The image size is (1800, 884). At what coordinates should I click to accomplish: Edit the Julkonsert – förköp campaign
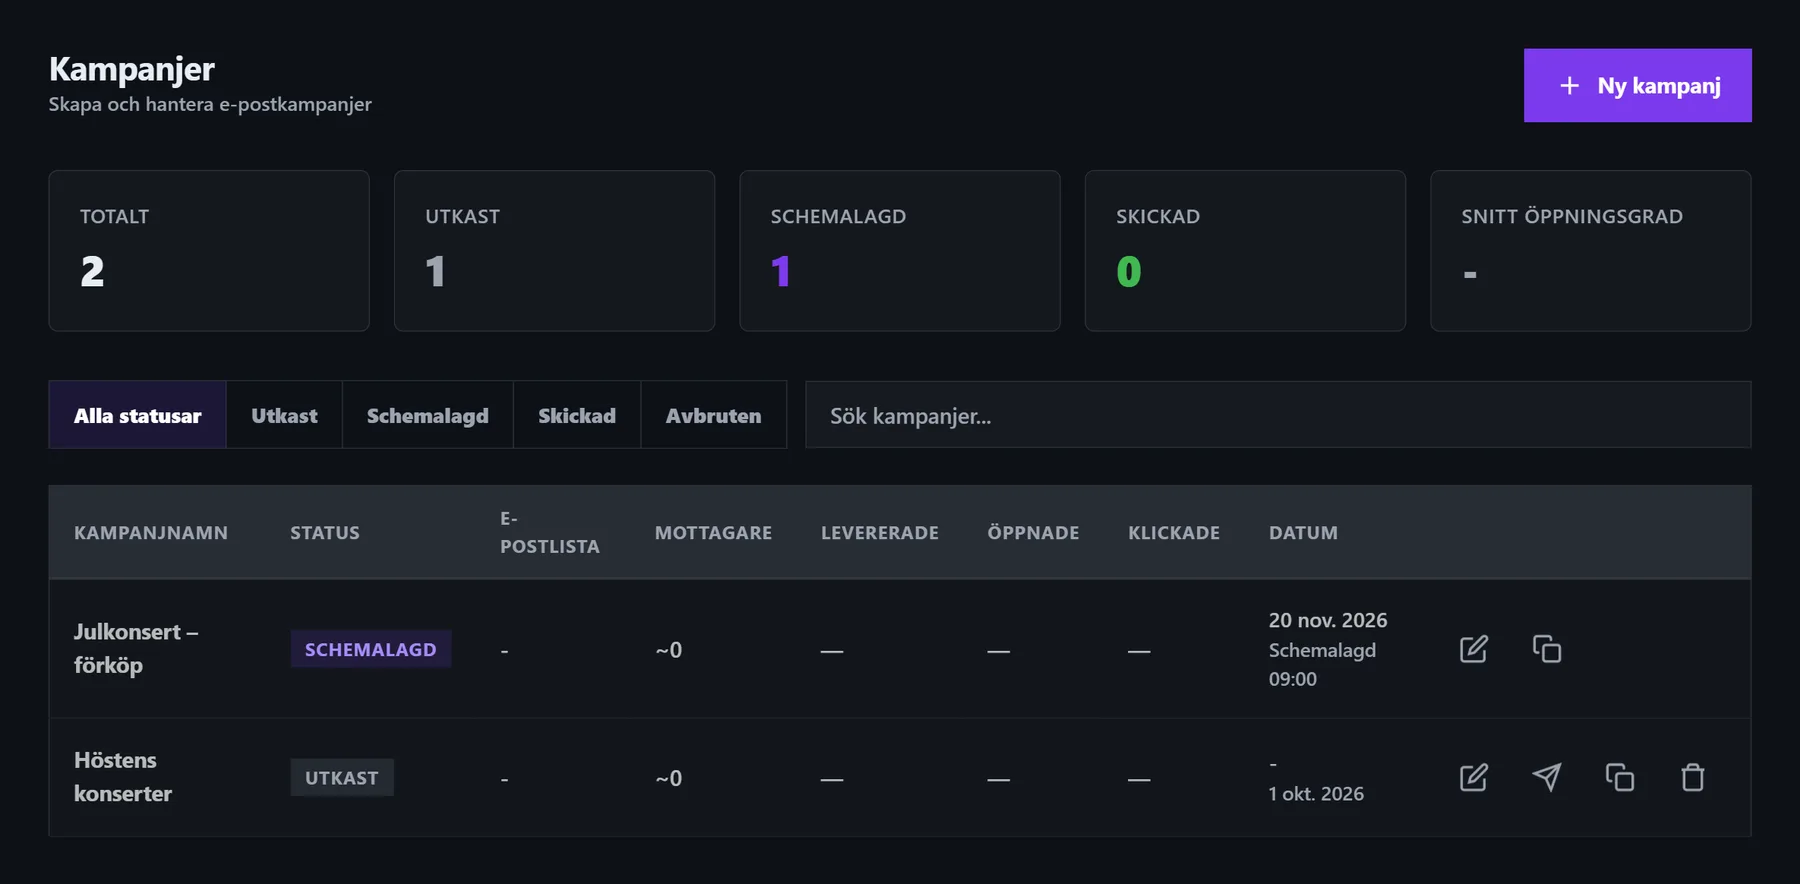1473,649
